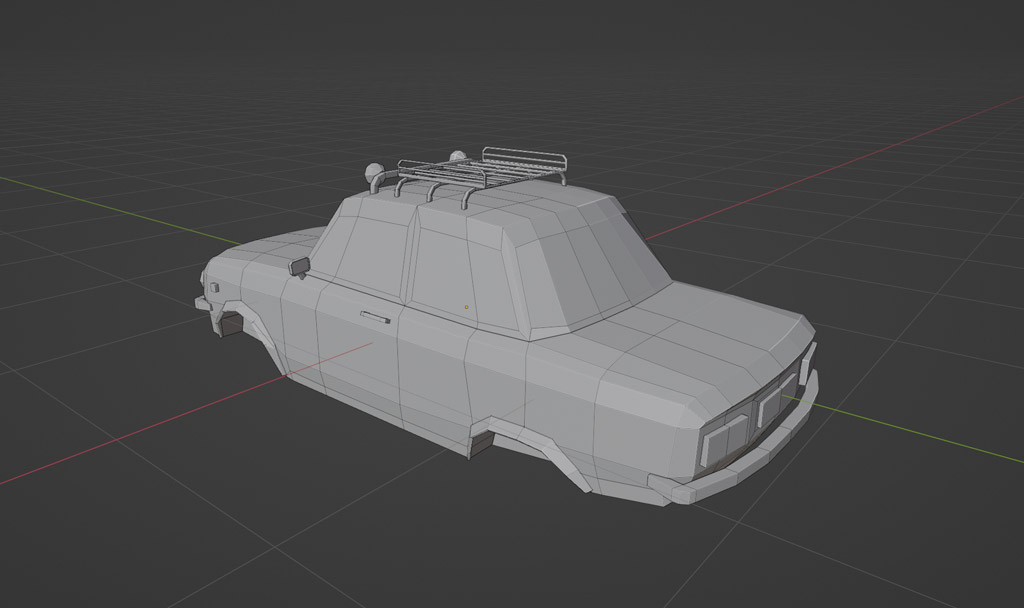Click the orange object origin dot
1024x608 pixels.
pos(466,305)
